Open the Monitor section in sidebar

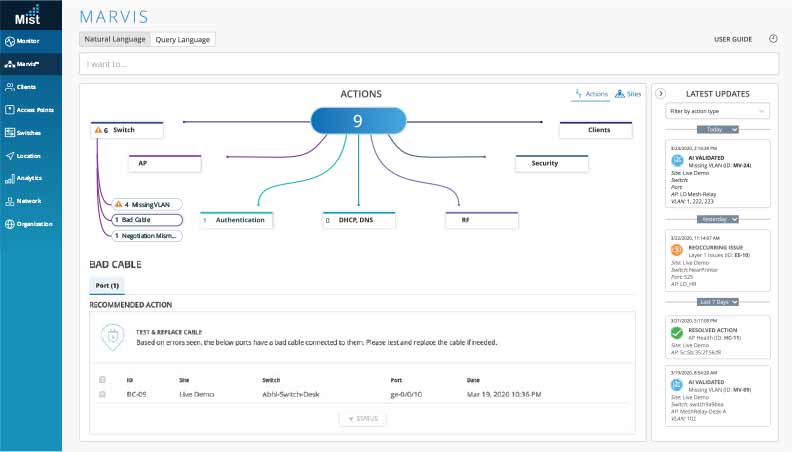[x=30, y=41]
